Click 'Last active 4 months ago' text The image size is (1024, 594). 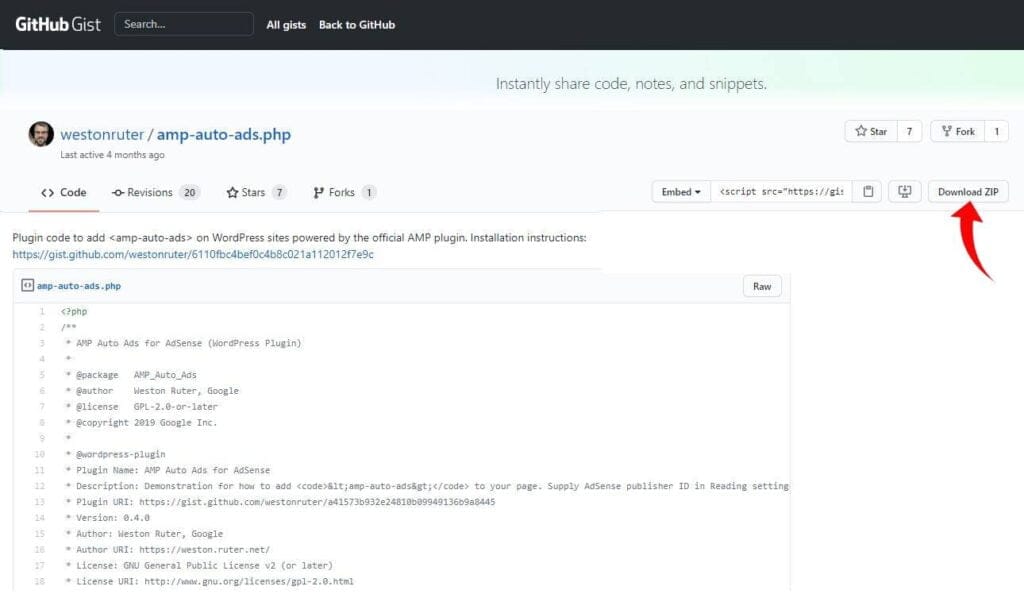click(x=112, y=155)
